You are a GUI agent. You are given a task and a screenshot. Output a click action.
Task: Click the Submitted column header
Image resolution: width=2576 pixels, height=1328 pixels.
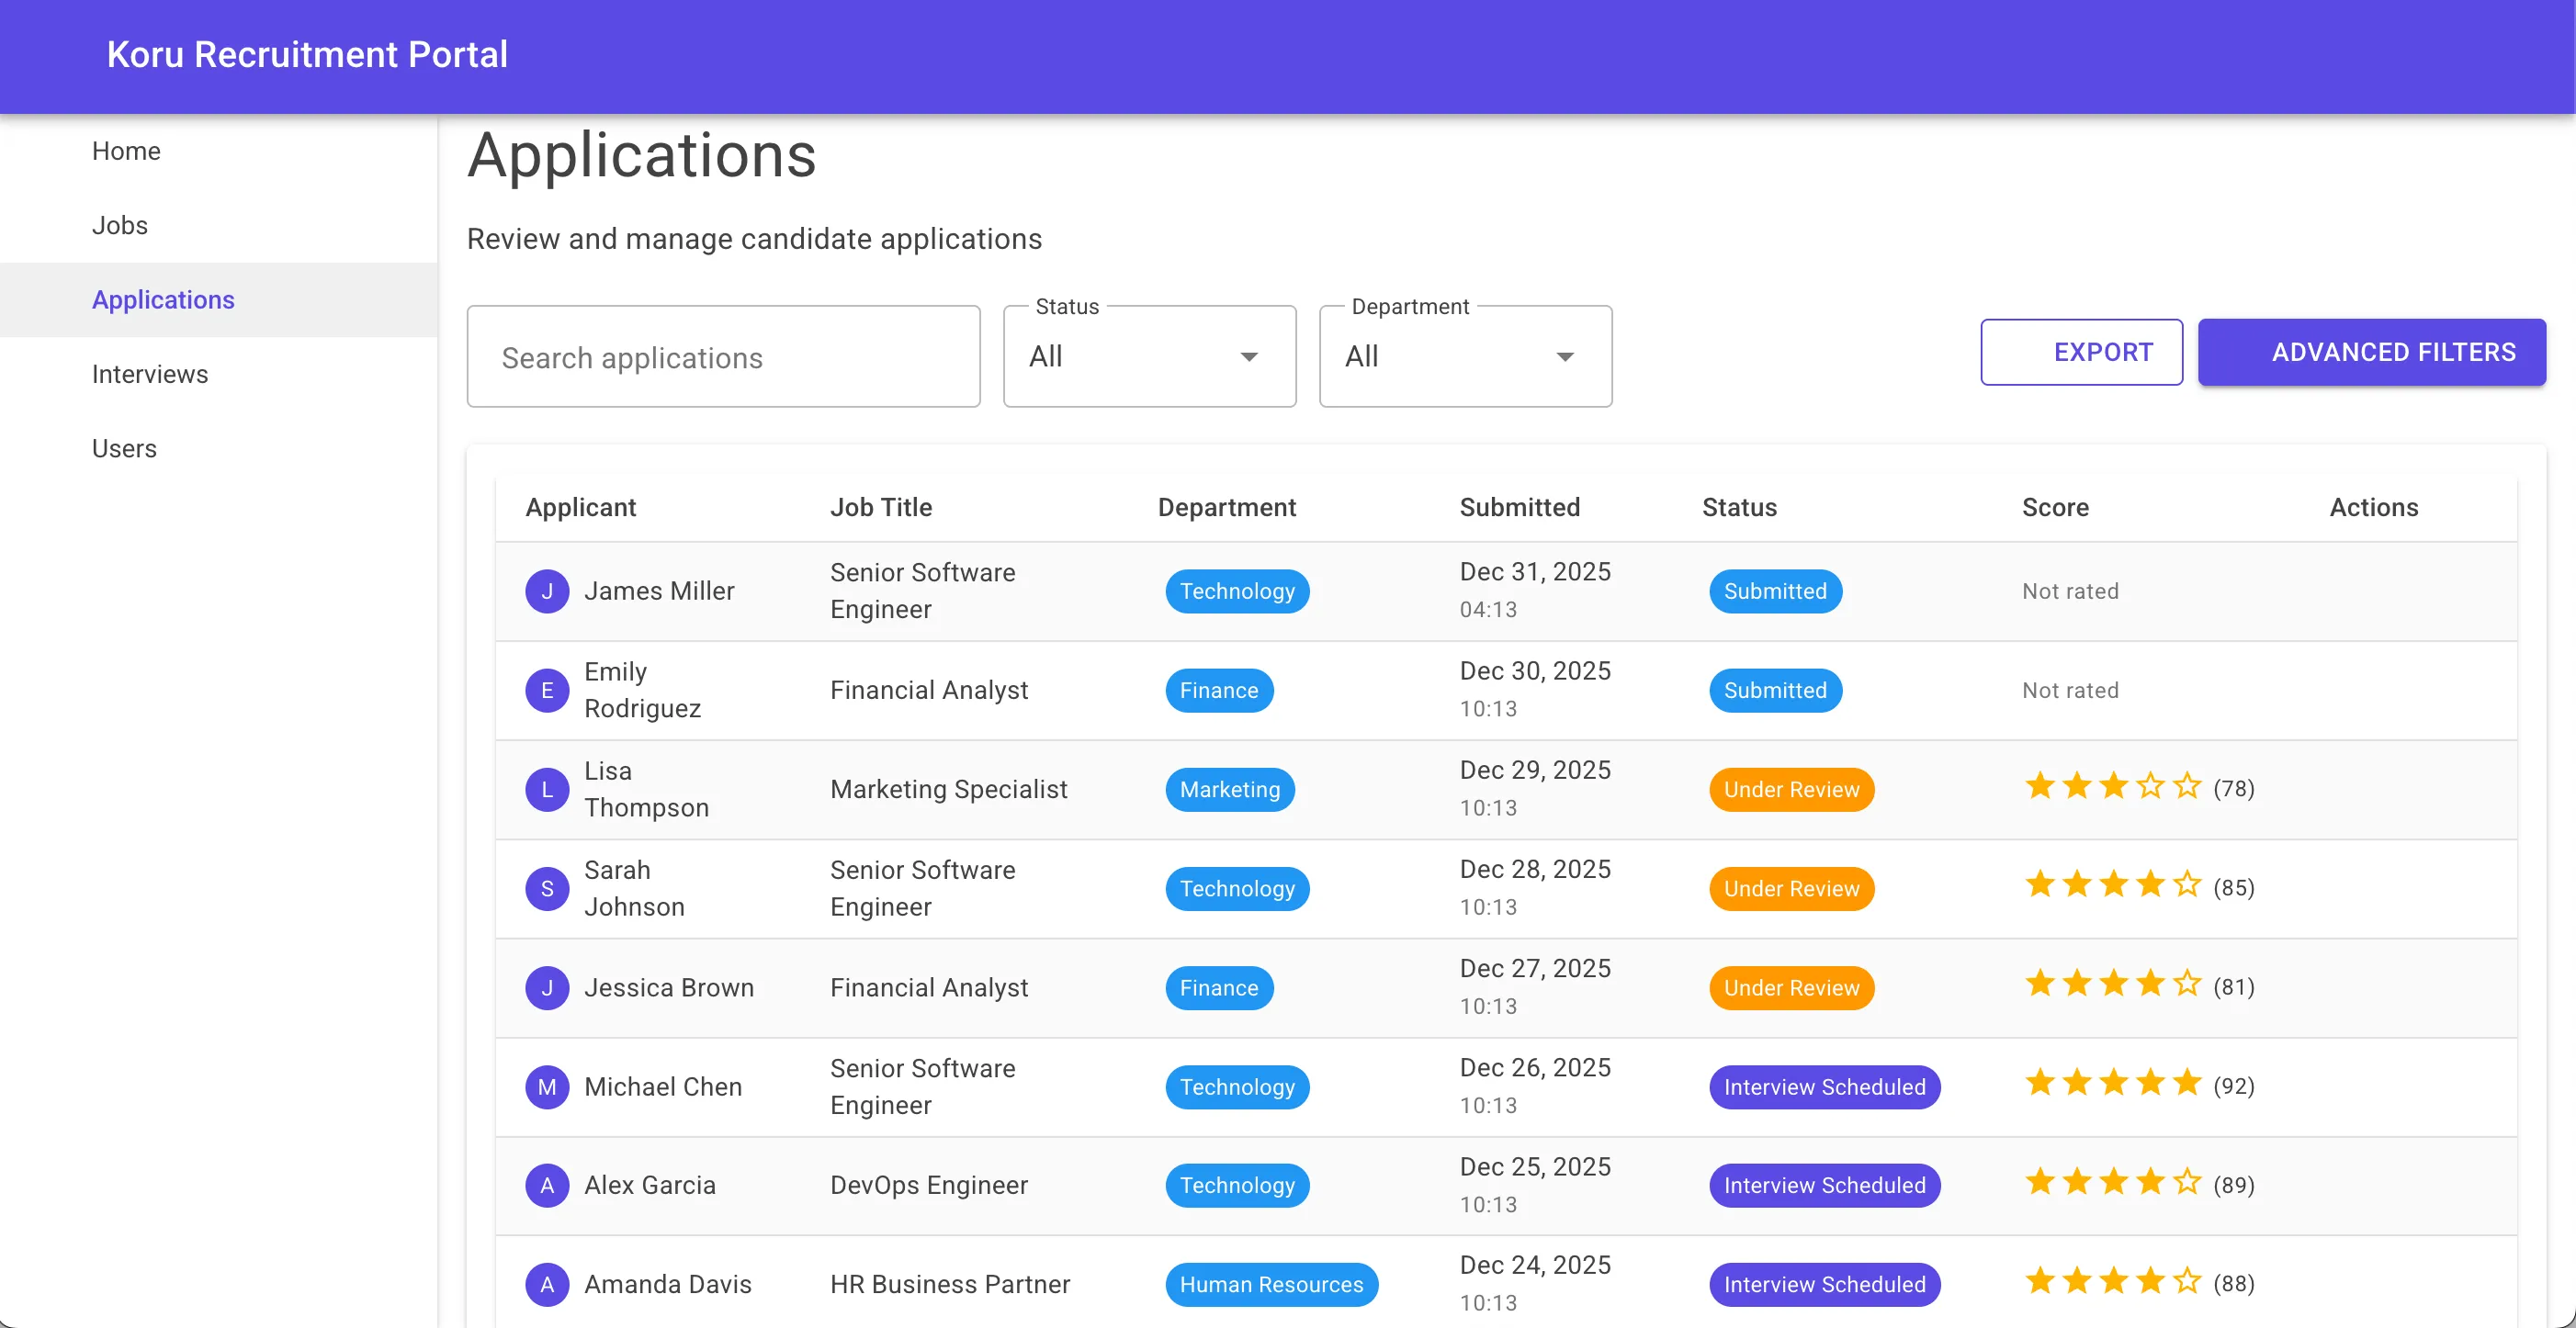(x=1520, y=507)
